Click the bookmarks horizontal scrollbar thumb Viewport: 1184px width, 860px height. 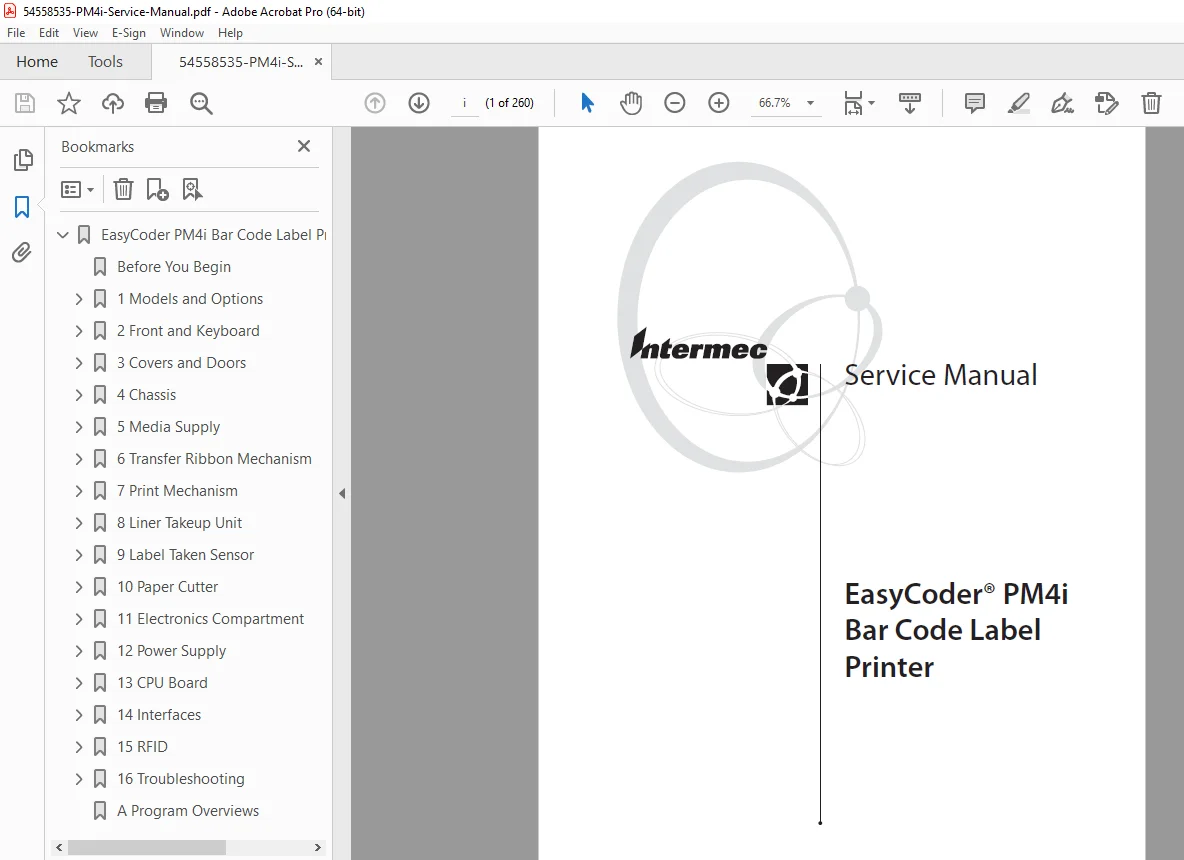coord(146,847)
